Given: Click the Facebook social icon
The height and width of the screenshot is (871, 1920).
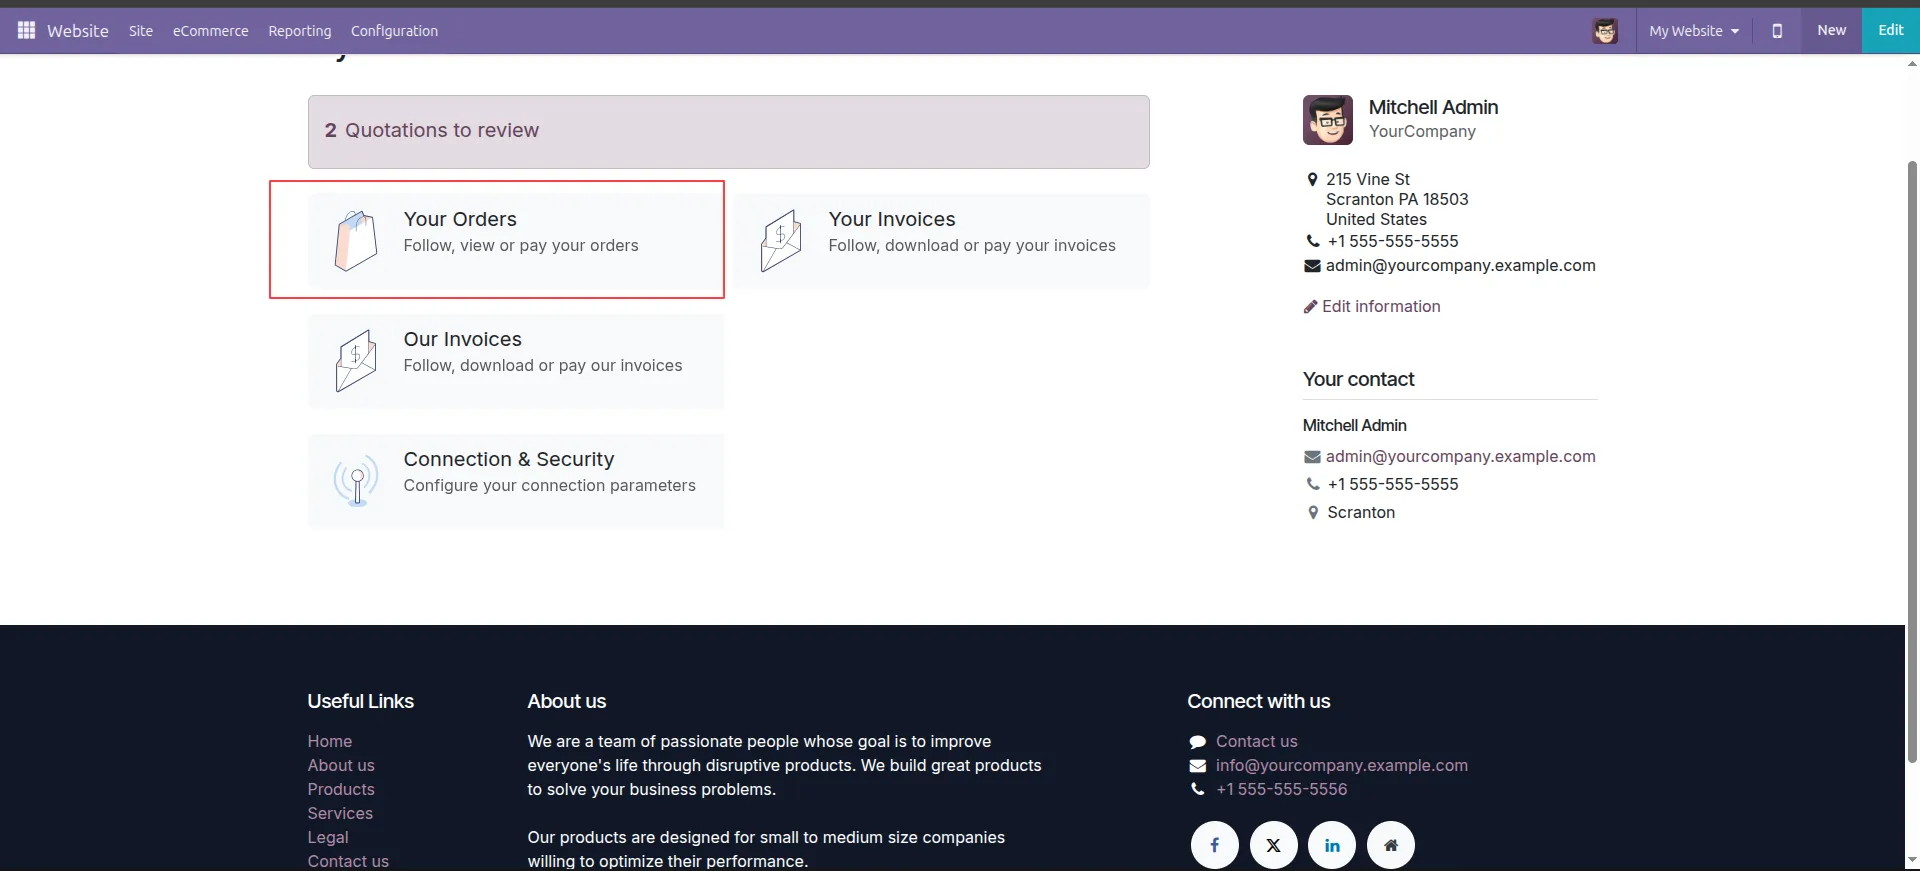Looking at the screenshot, I should coord(1214,845).
